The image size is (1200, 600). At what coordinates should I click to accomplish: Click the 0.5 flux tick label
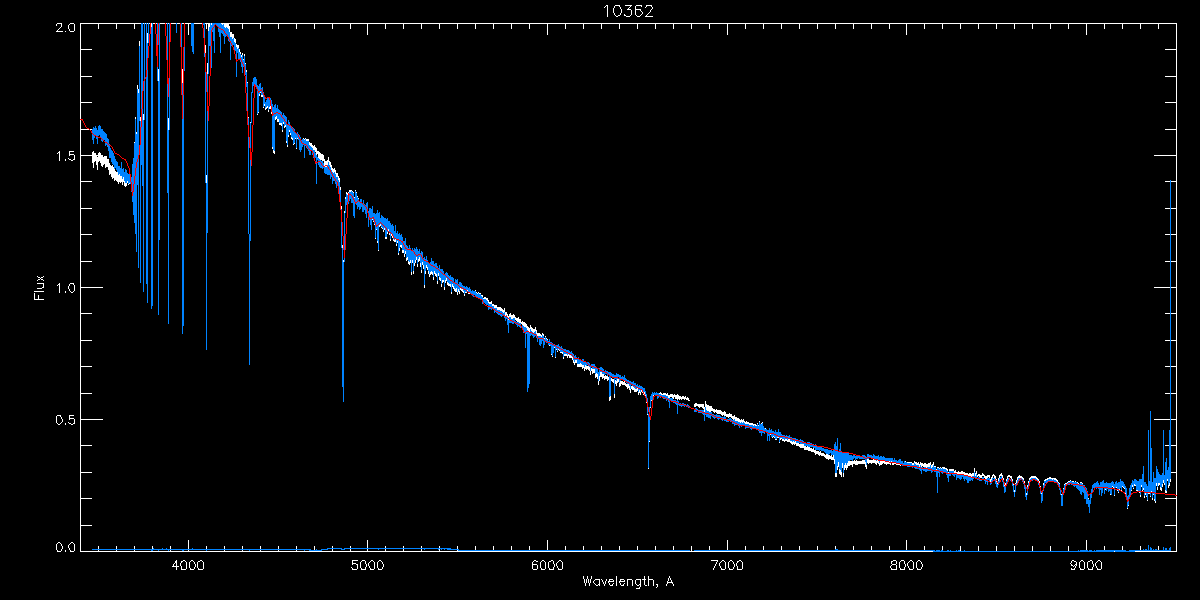point(65,419)
